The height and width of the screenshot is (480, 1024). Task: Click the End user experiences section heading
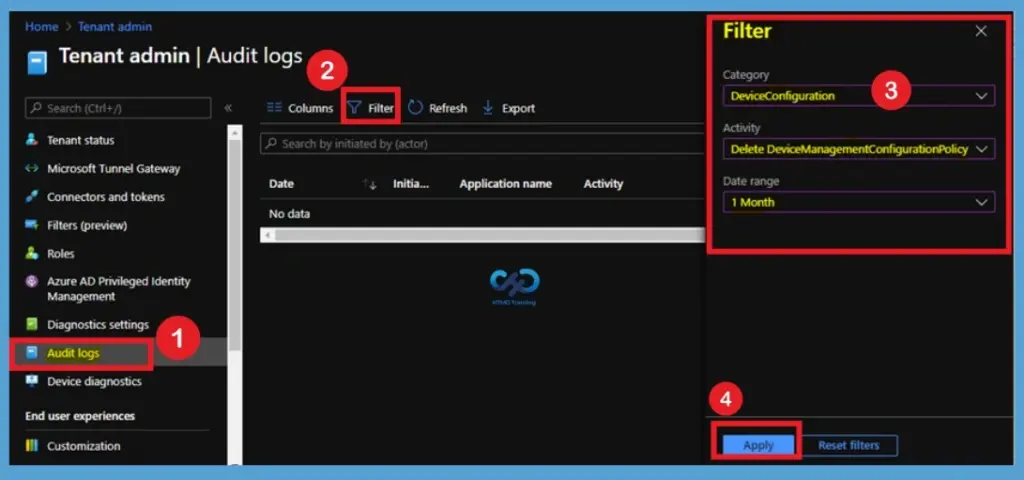point(80,416)
